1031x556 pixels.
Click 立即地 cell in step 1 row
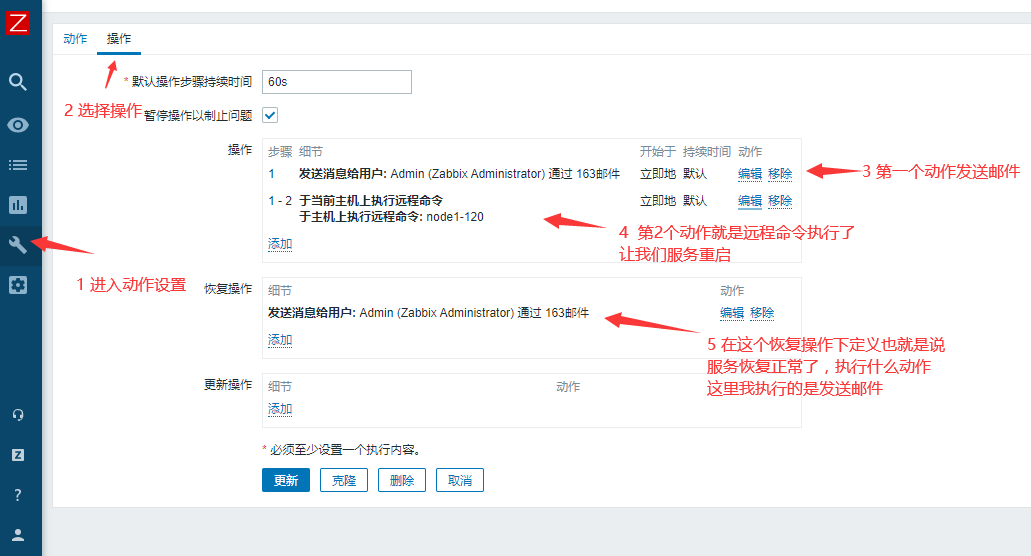[x=658, y=174]
